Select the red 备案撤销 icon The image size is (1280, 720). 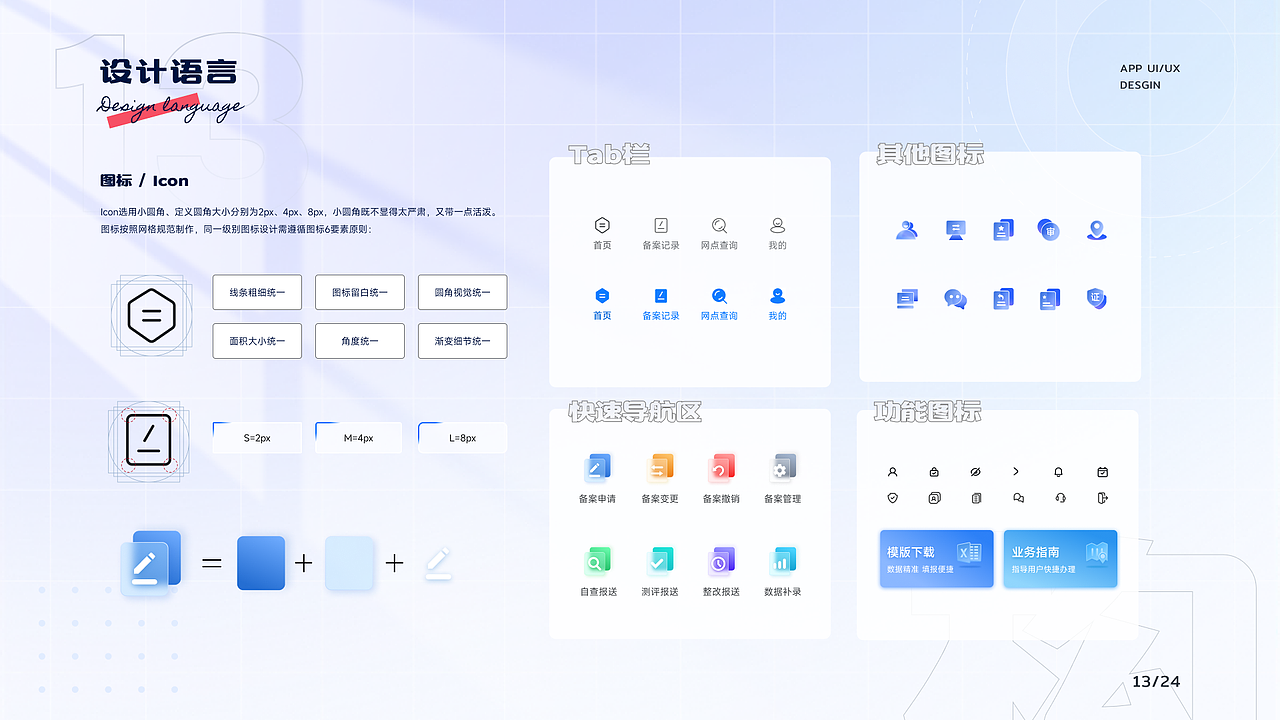pos(721,467)
